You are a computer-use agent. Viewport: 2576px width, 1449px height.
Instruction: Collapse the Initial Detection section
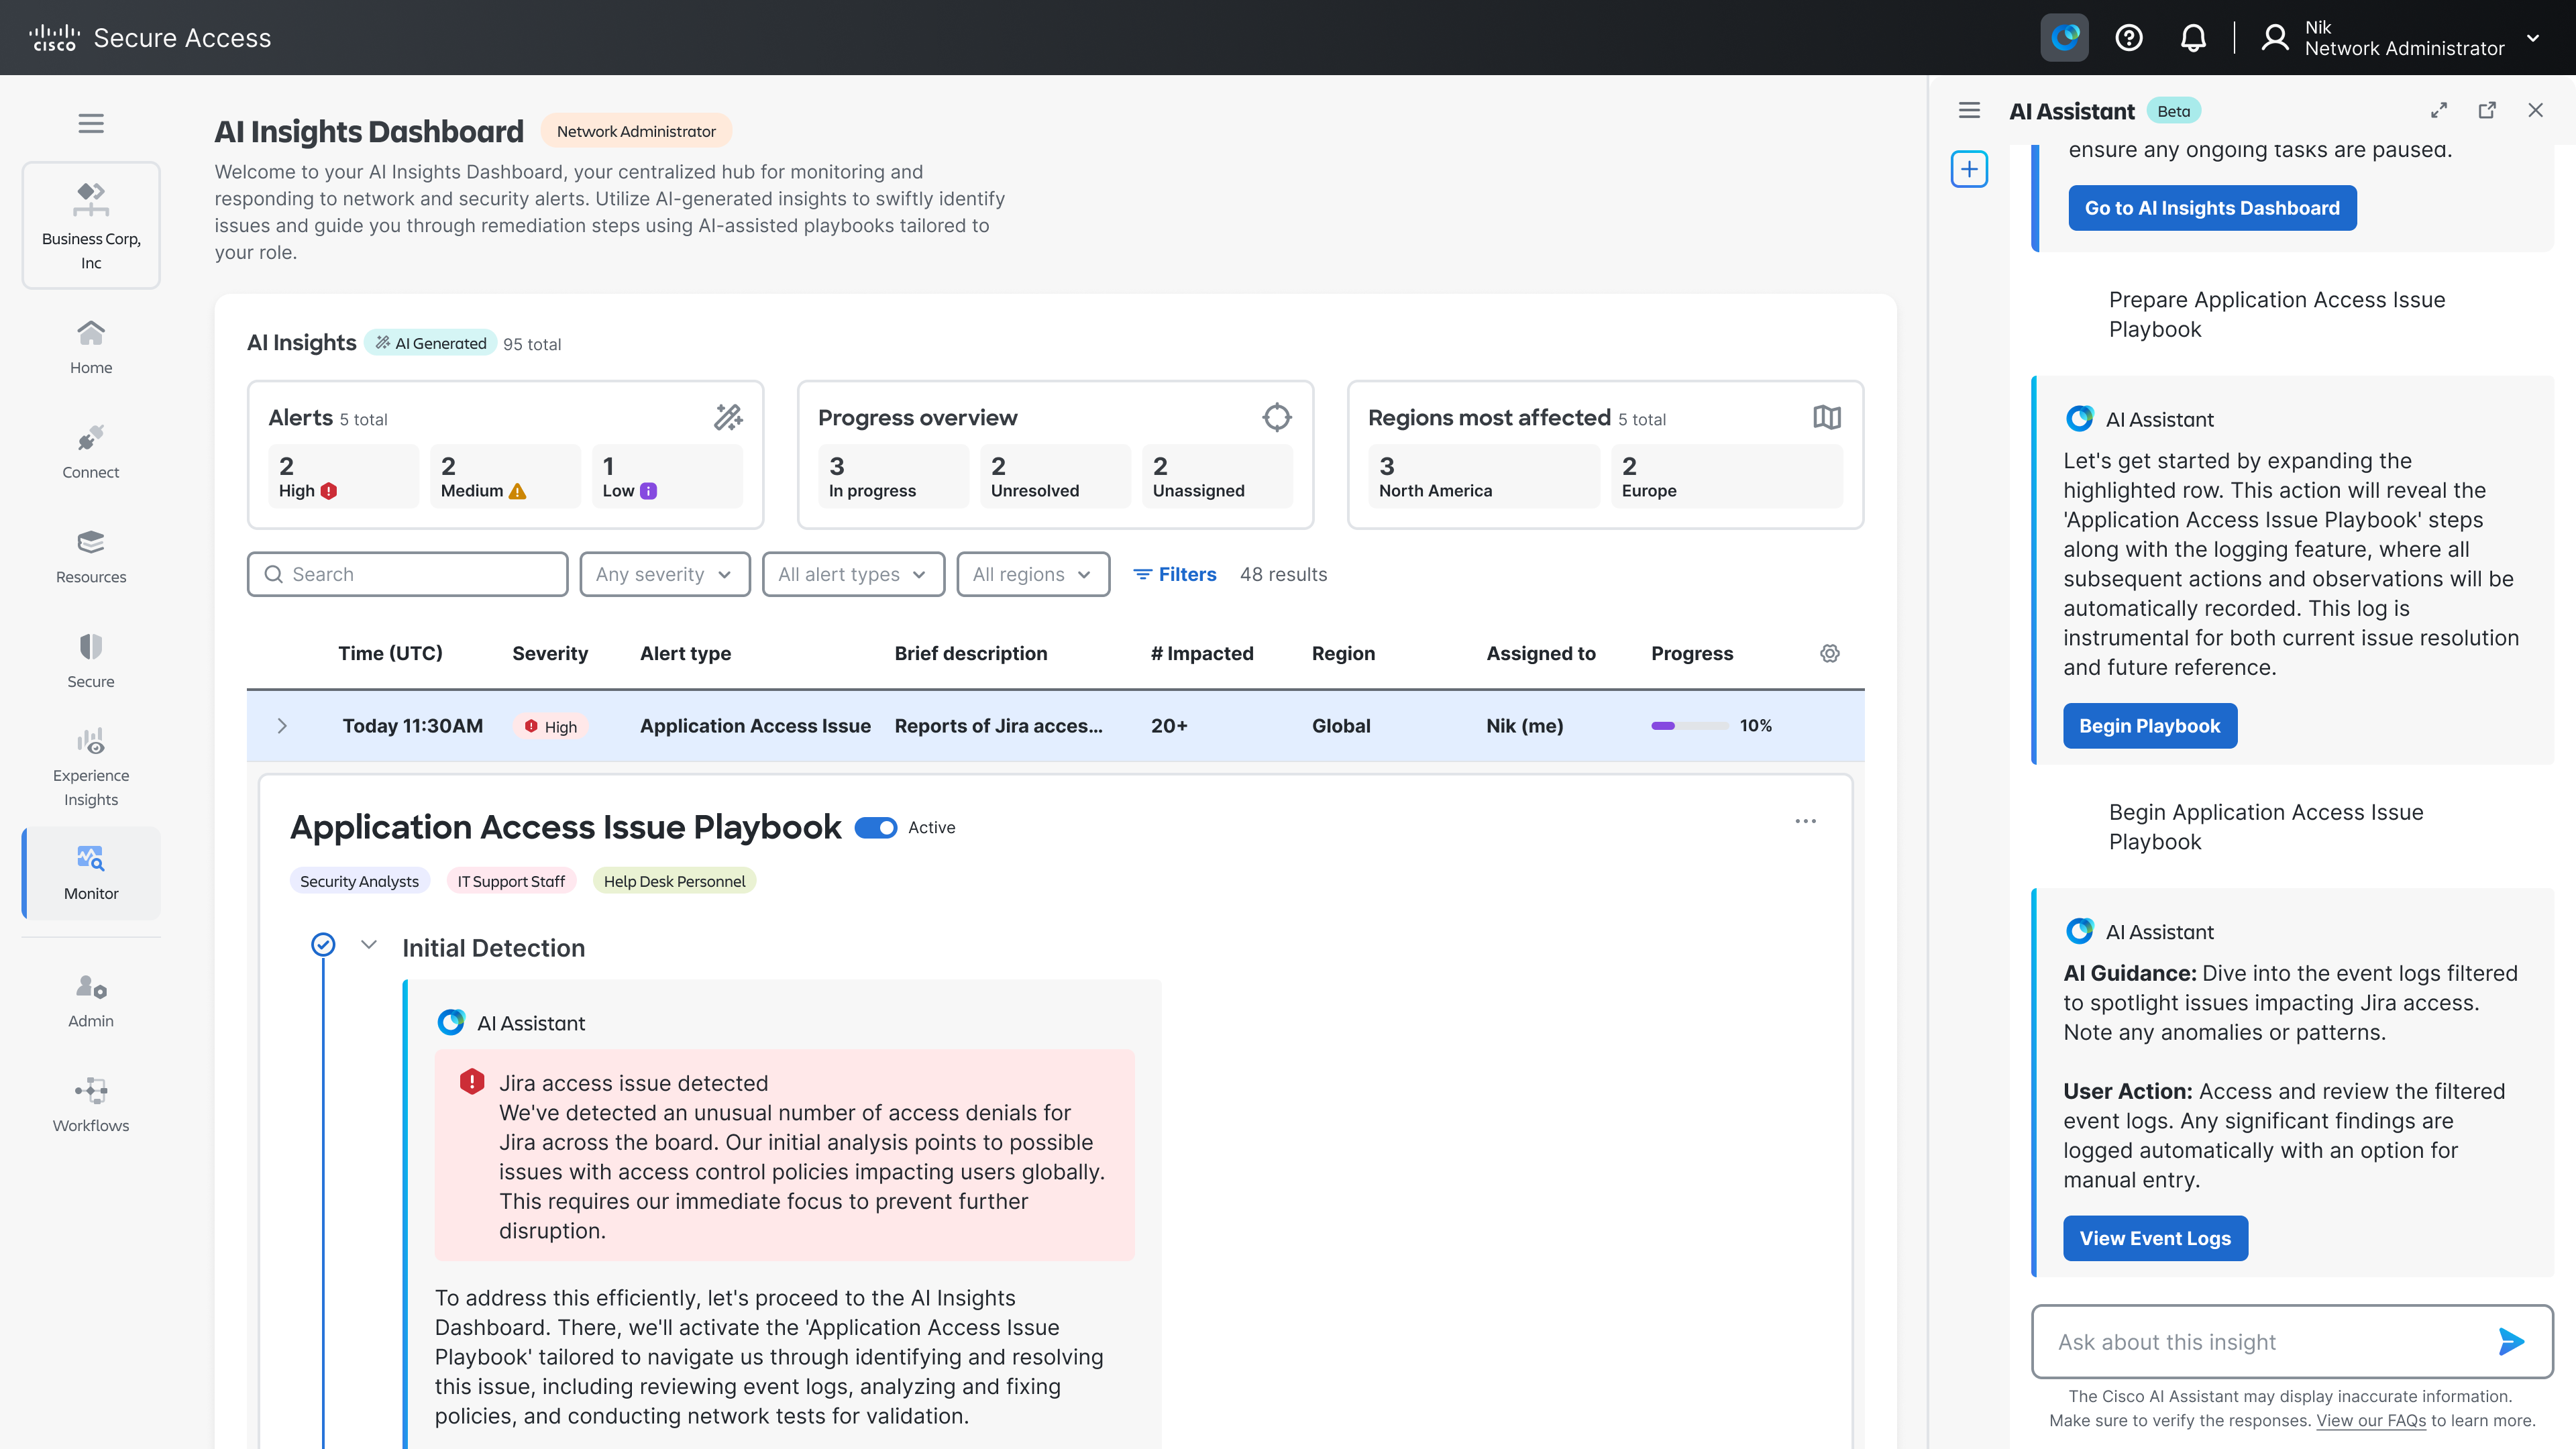(369, 945)
